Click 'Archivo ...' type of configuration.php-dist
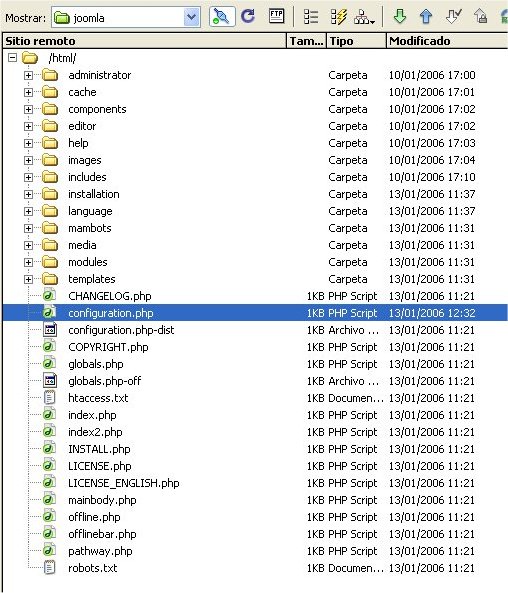This screenshot has width=508, height=593. (x=353, y=330)
